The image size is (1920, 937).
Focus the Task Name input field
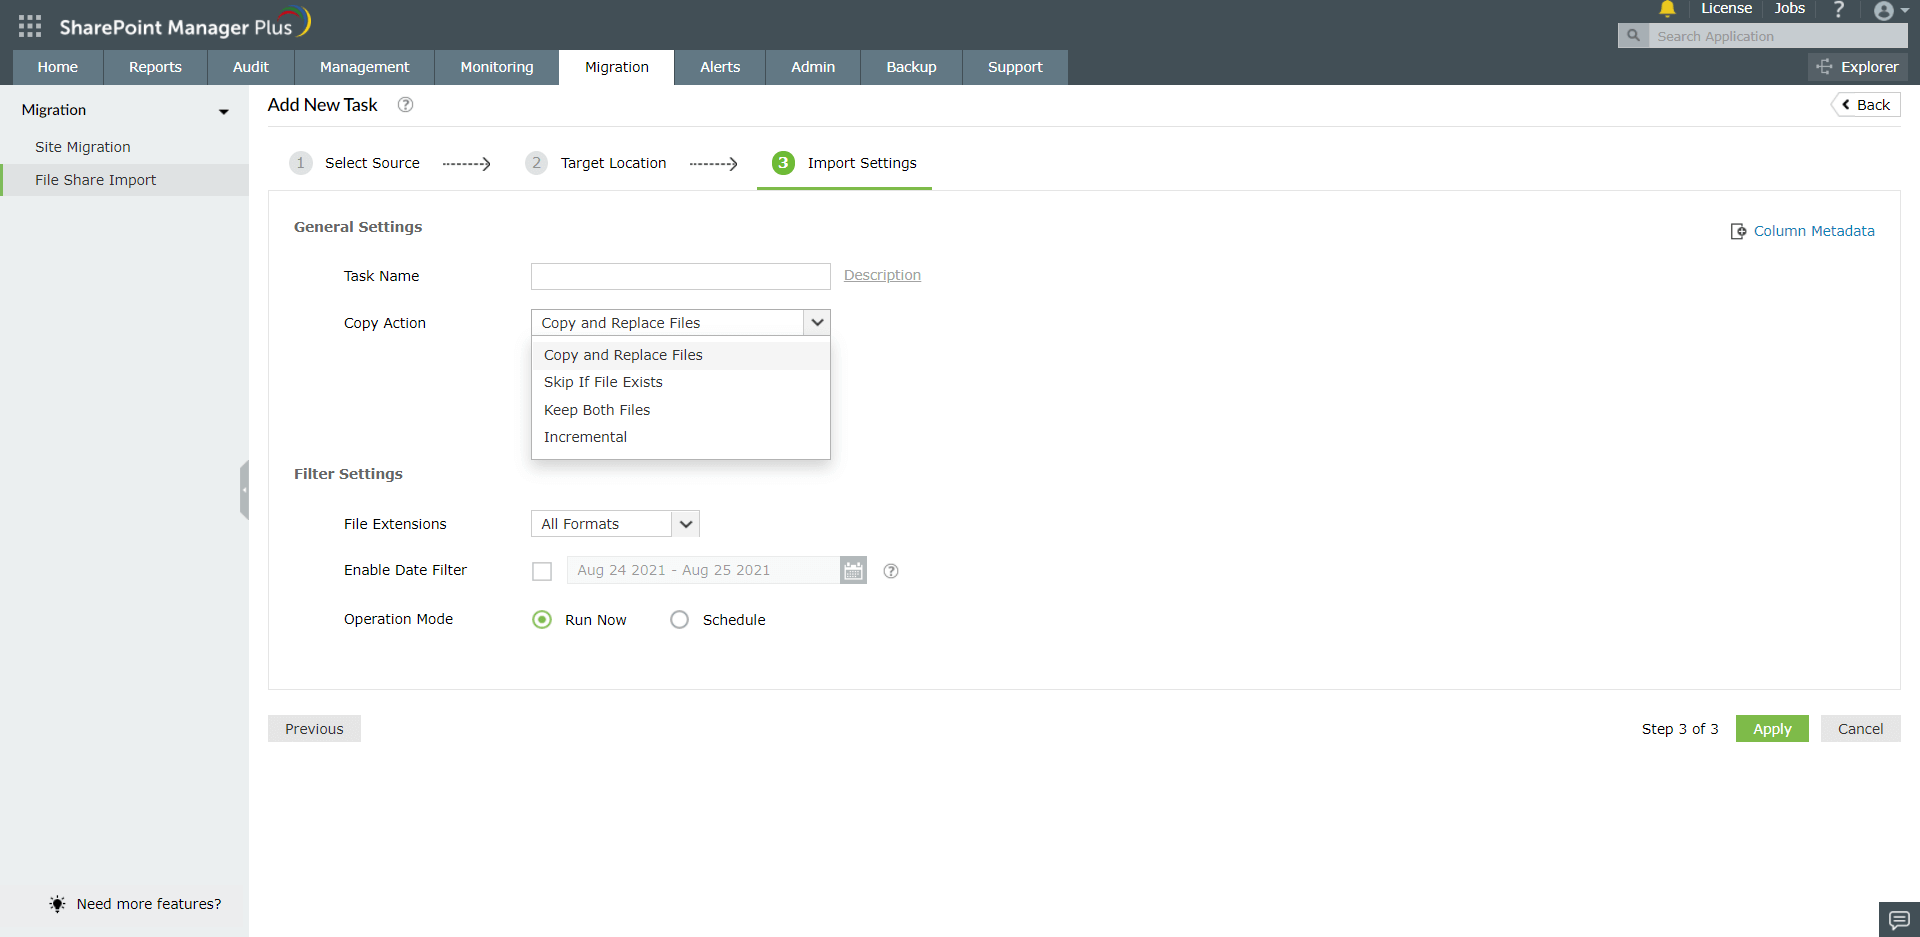click(681, 276)
